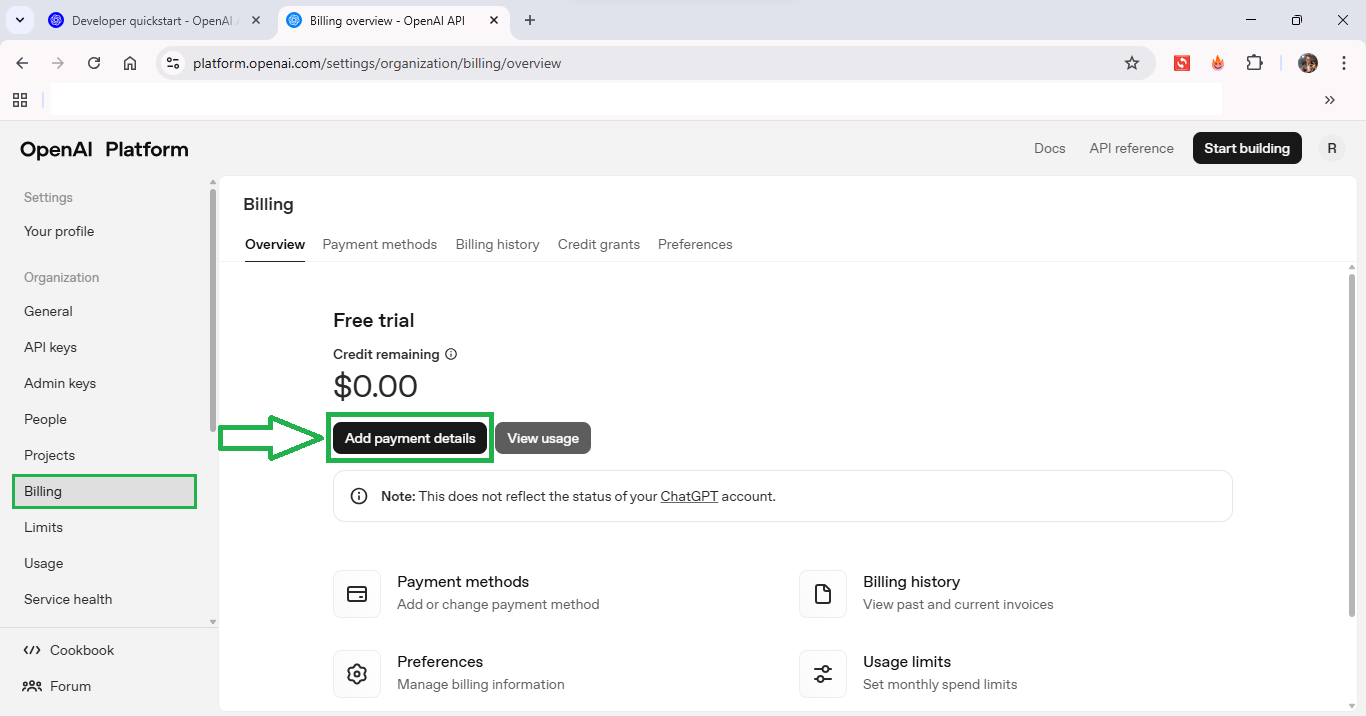The height and width of the screenshot is (716, 1366).
Task: Click the Usage limits sliders icon
Action: tap(823, 674)
